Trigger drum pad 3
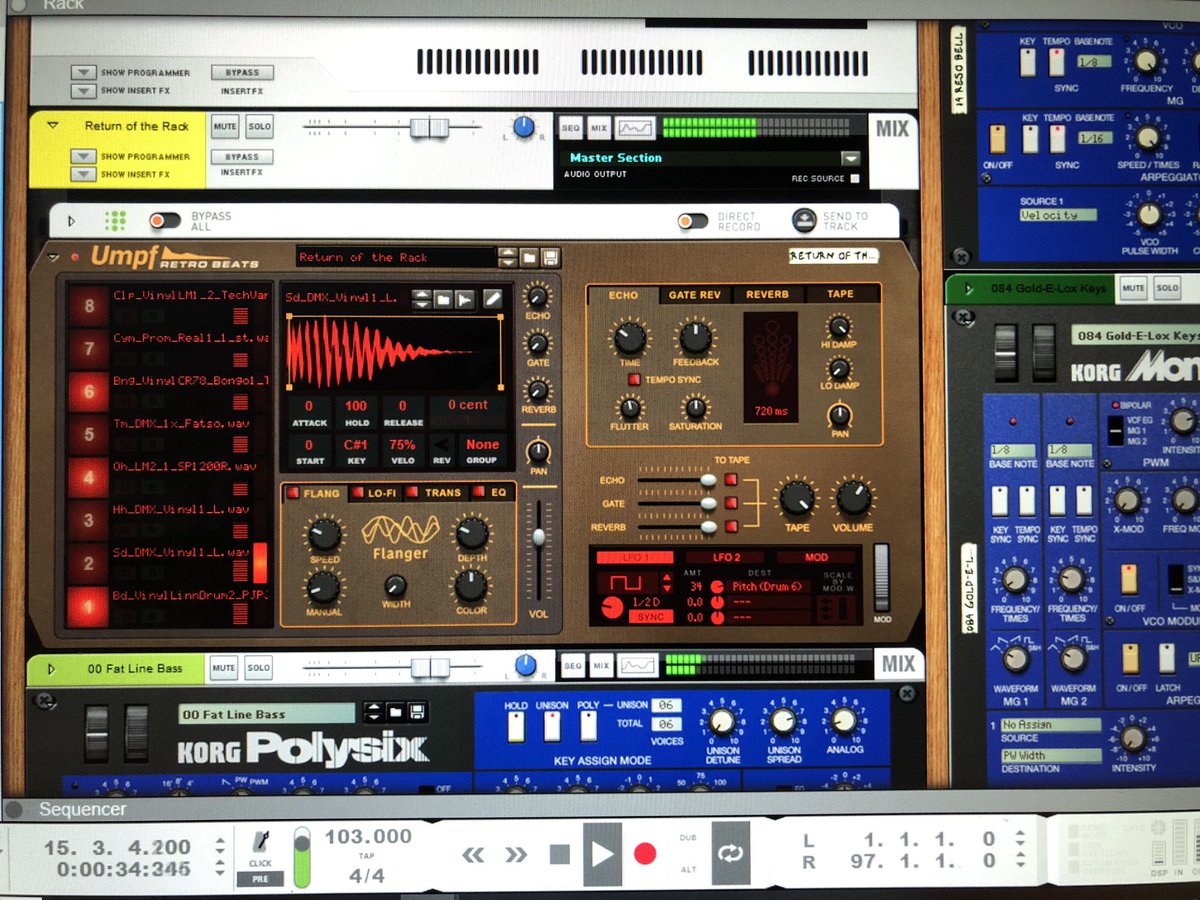 pyautogui.click(x=88, y=520)
